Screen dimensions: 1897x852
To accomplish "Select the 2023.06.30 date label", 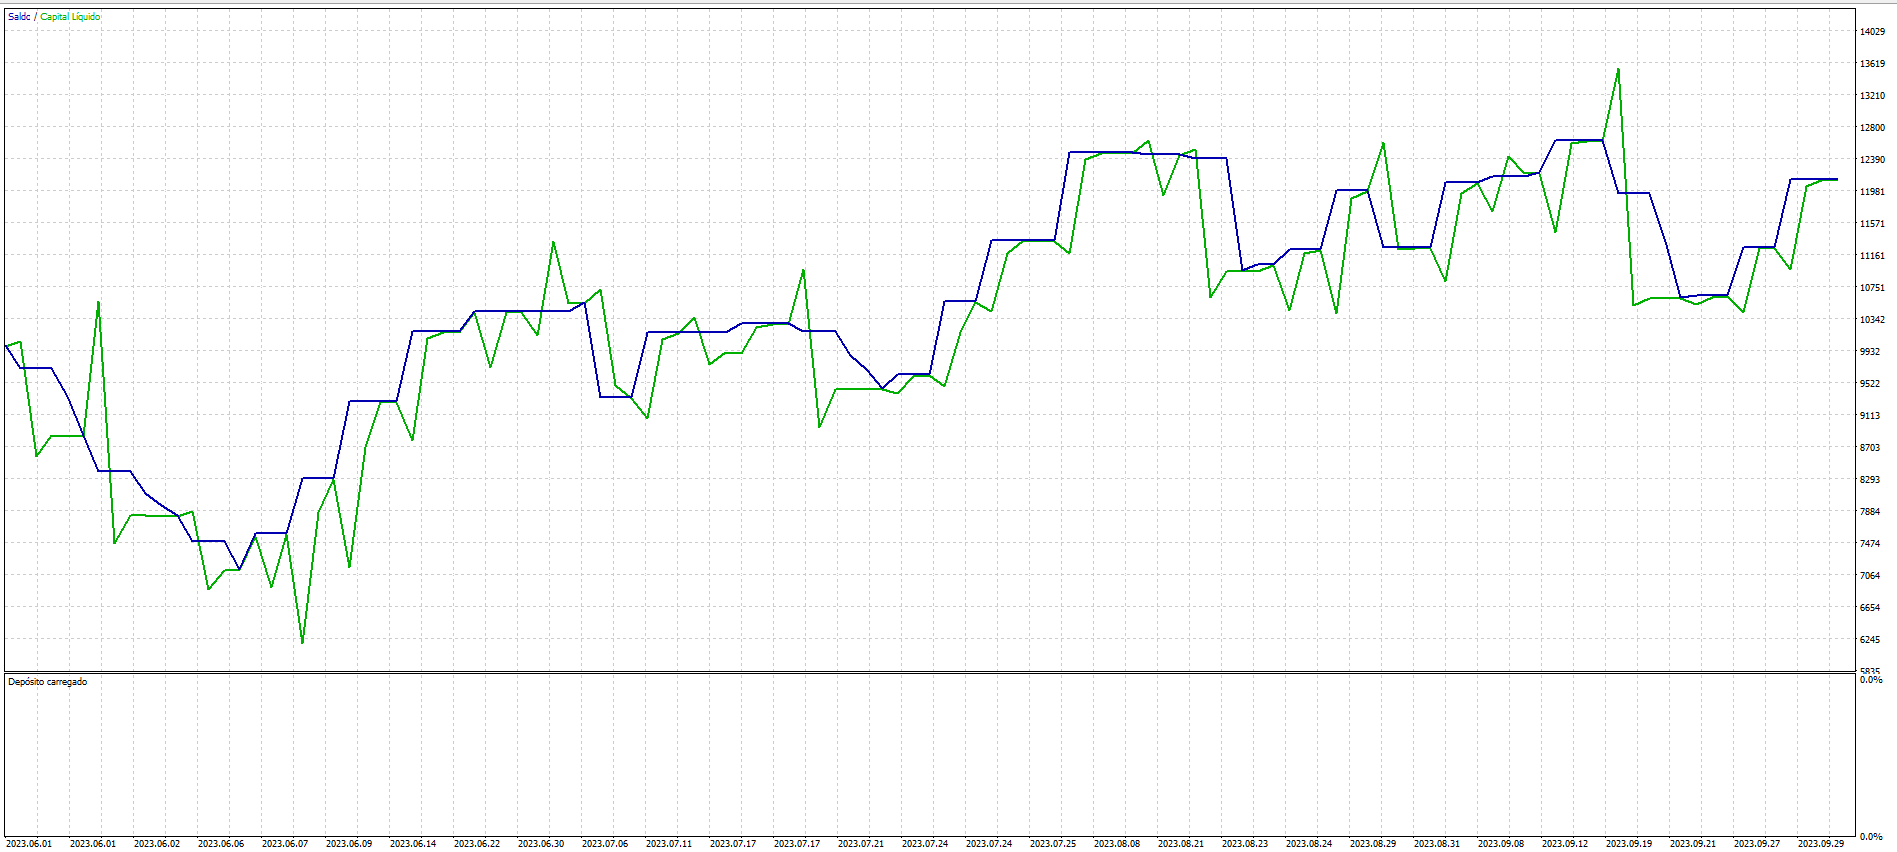I will 541,844.
